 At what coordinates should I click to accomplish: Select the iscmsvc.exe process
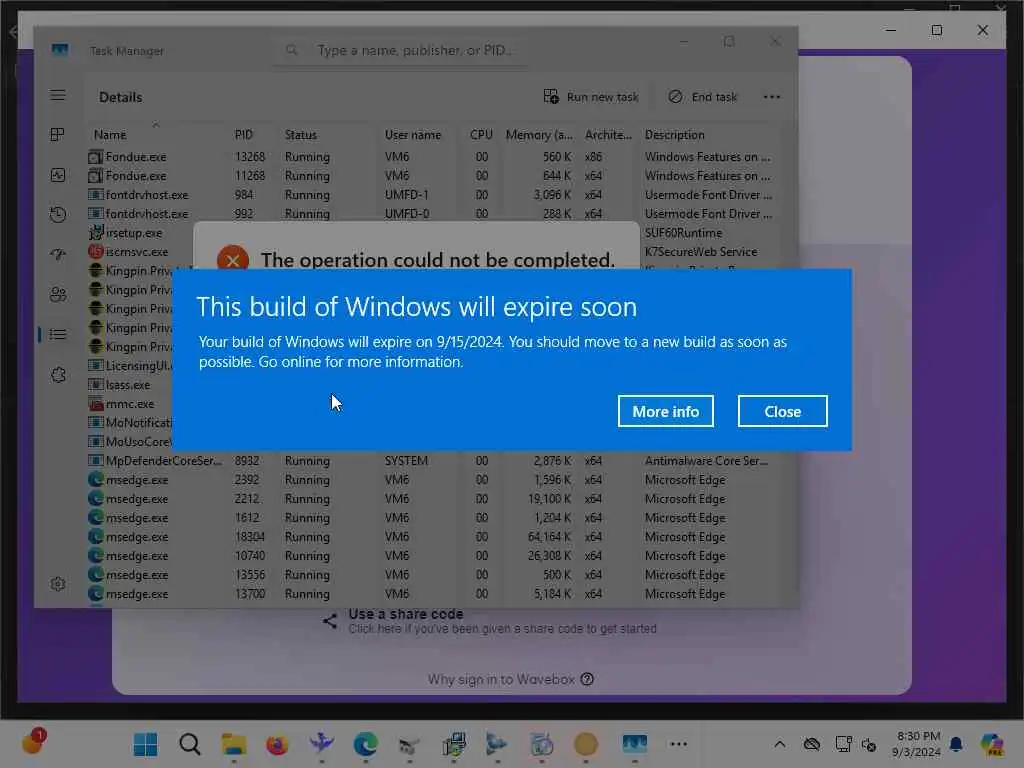[x=136, y=252]
